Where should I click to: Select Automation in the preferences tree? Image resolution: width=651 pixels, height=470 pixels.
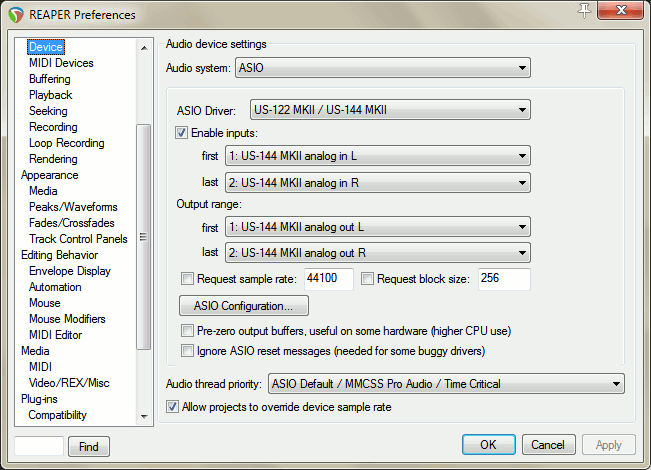pos(55,287)
